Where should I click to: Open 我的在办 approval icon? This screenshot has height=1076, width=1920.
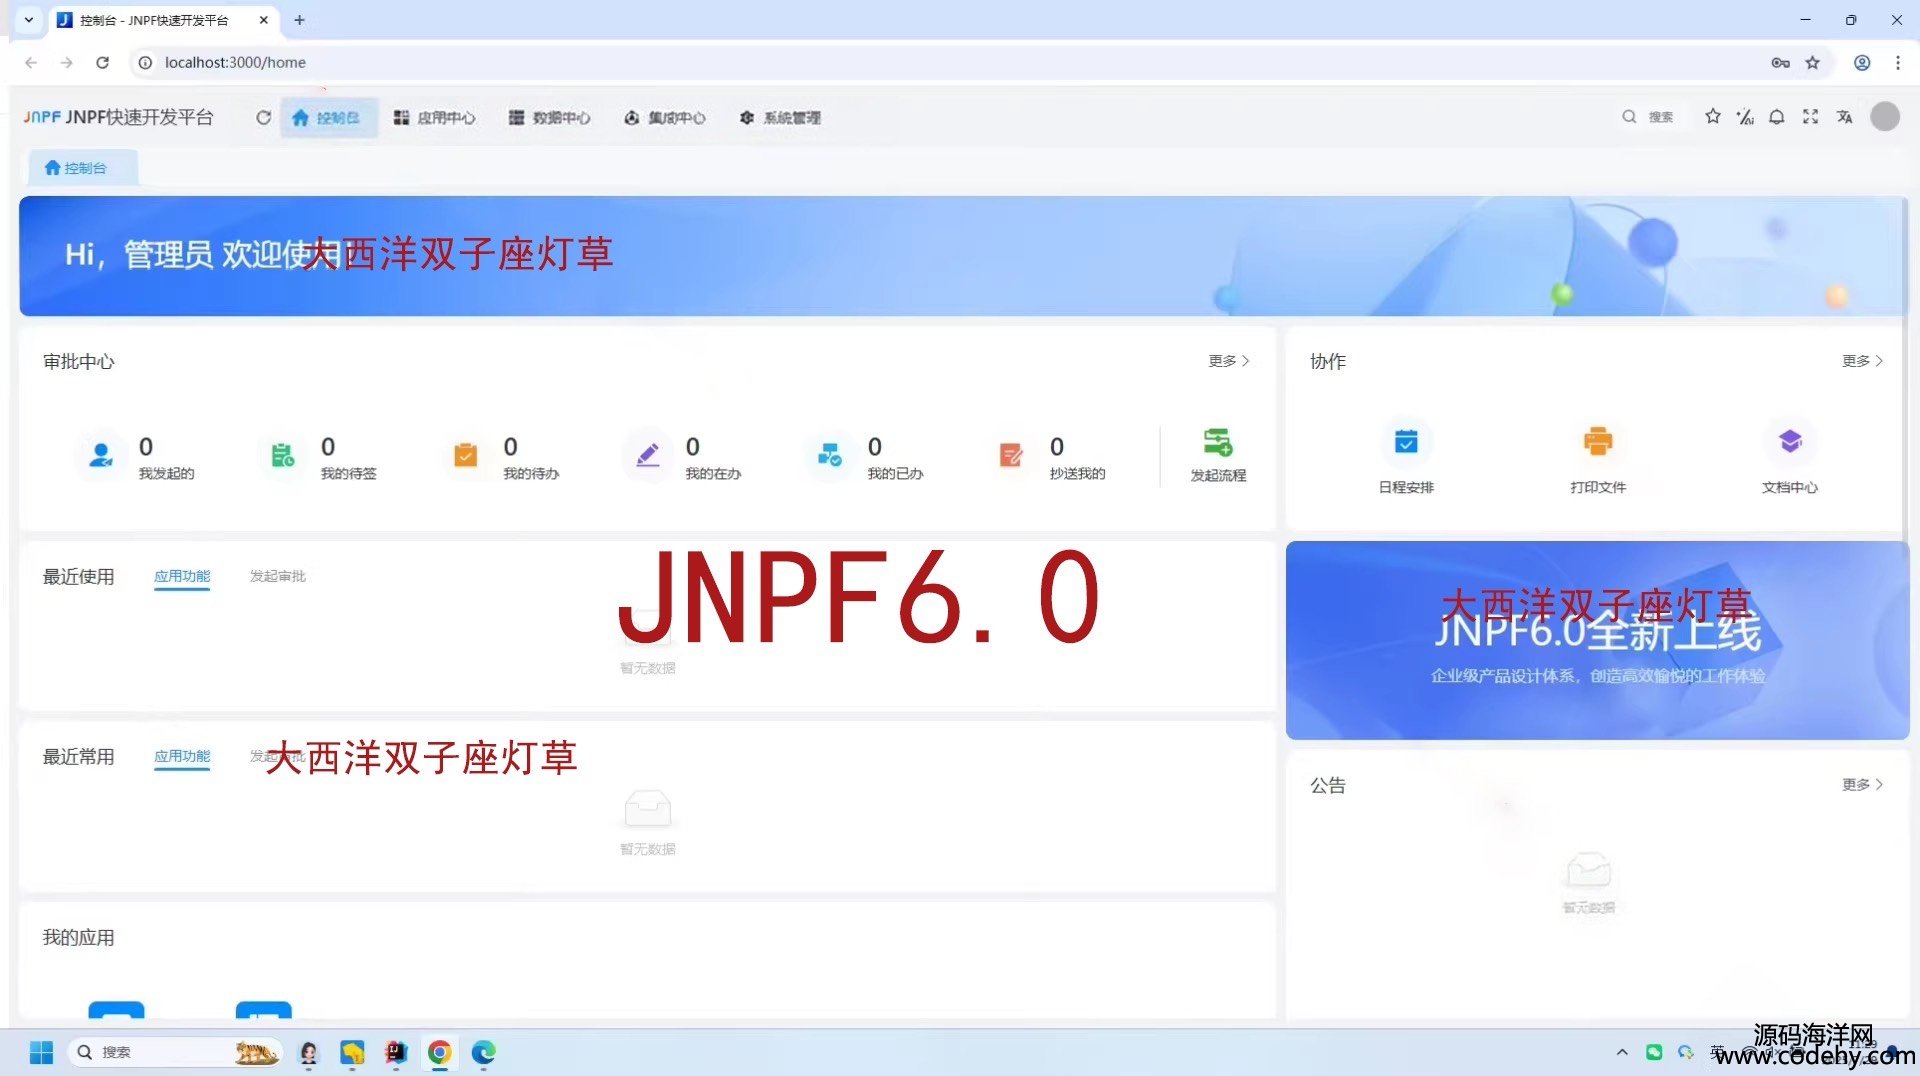[647, 456]
